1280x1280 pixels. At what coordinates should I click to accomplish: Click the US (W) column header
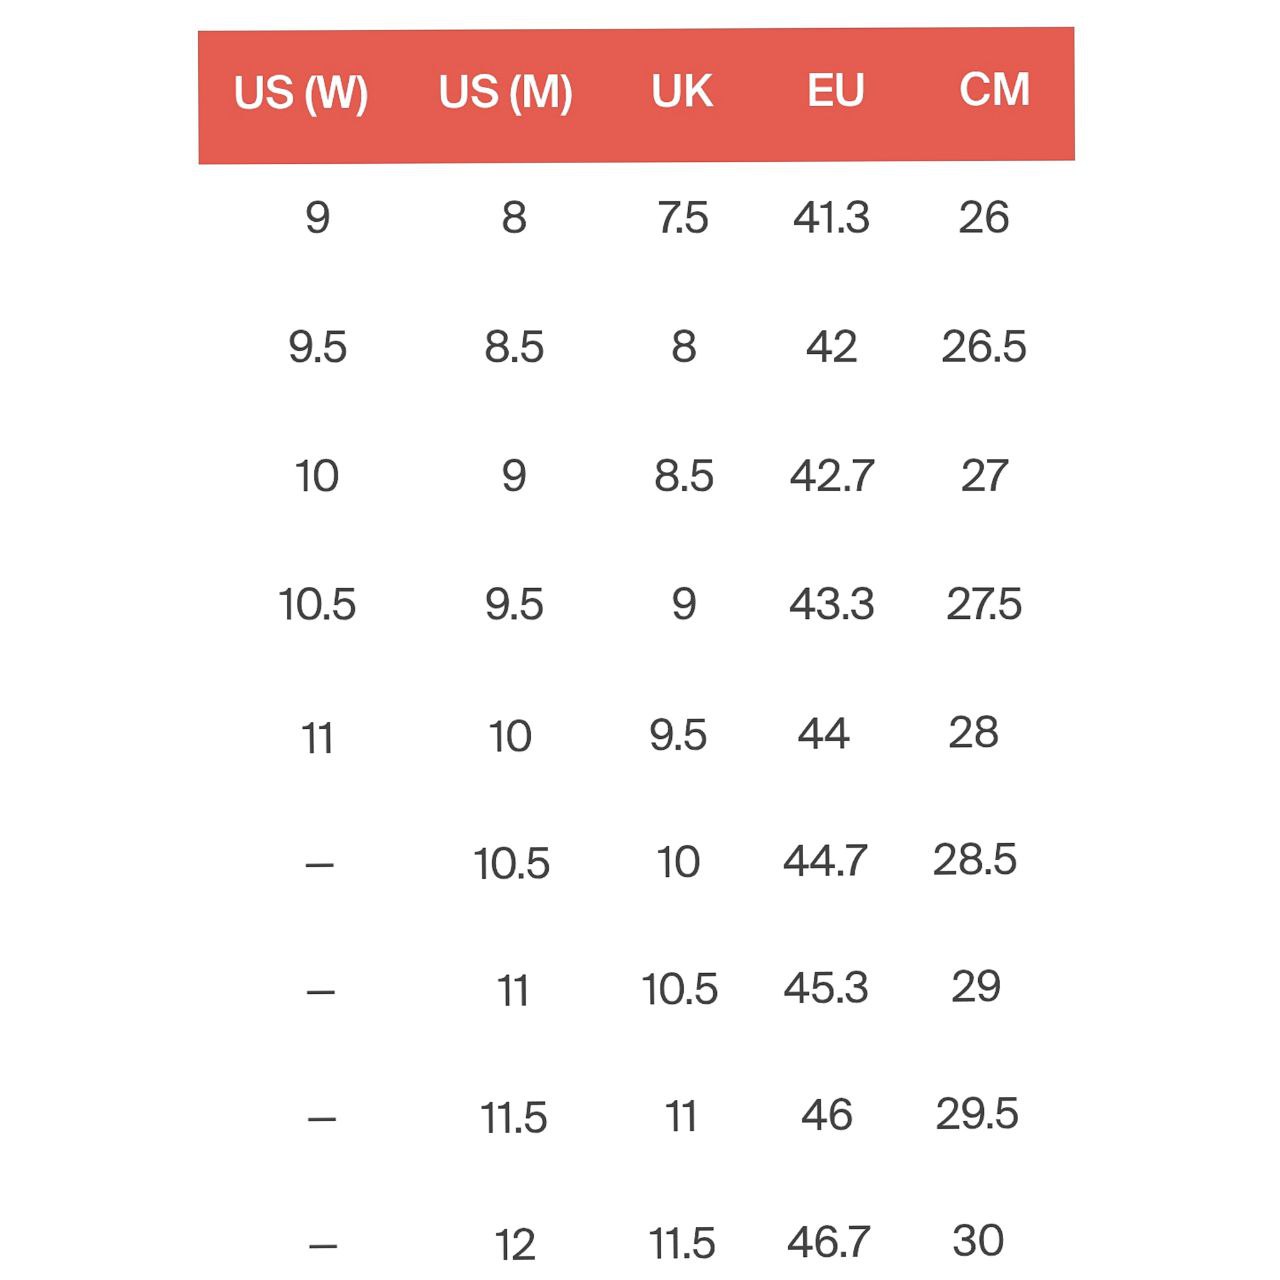(x=301, y=93)
